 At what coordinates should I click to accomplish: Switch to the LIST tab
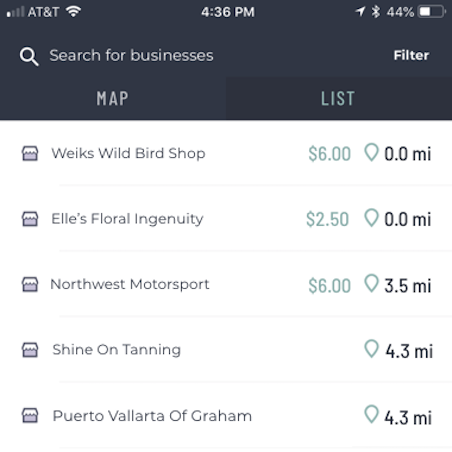tap(339, 98)
